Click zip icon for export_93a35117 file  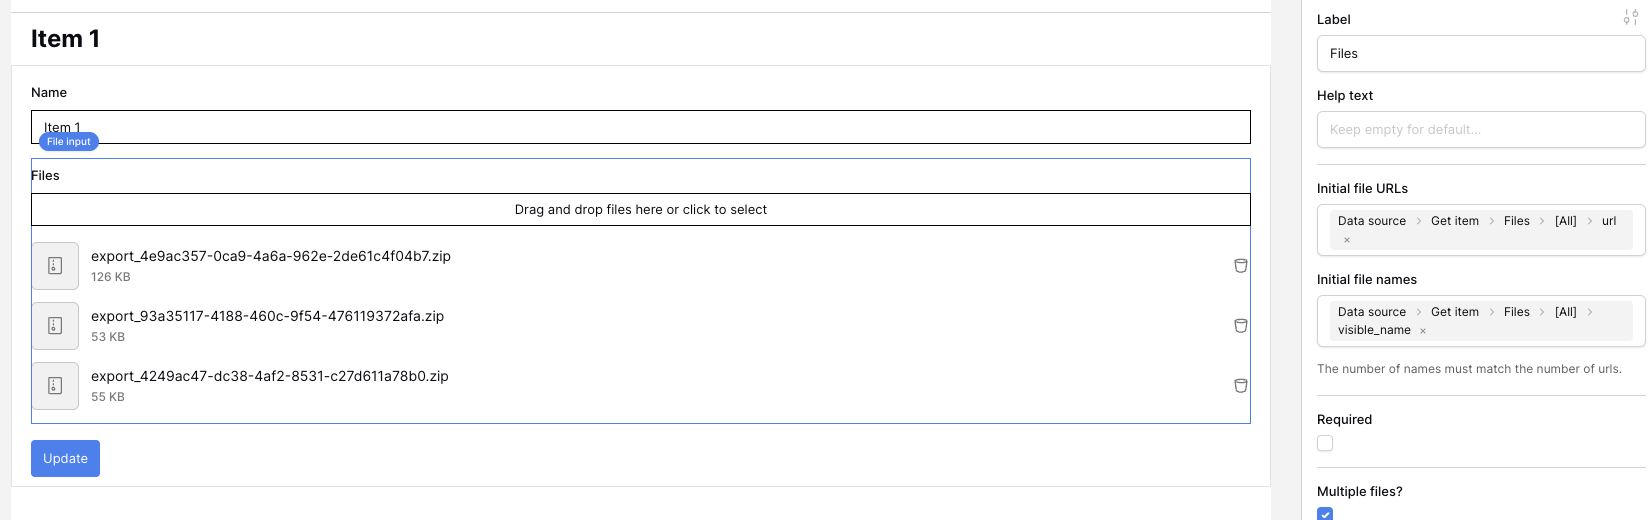click(x=55, y=326)
